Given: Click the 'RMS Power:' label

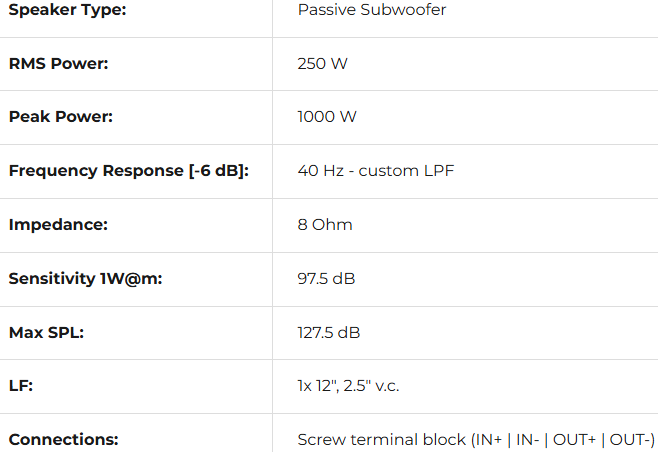Looking at the screenshot, I should point(58,63).
